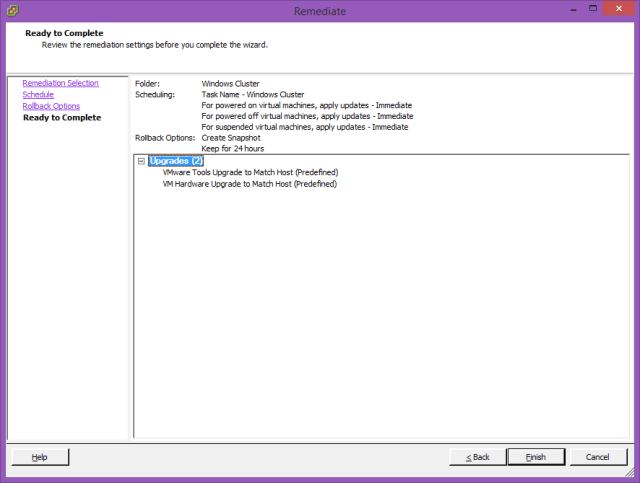Screen dimensions: 640x483
Task: Select VM Hardware Upgrade to Match Host
Action: tap(250, 184)
